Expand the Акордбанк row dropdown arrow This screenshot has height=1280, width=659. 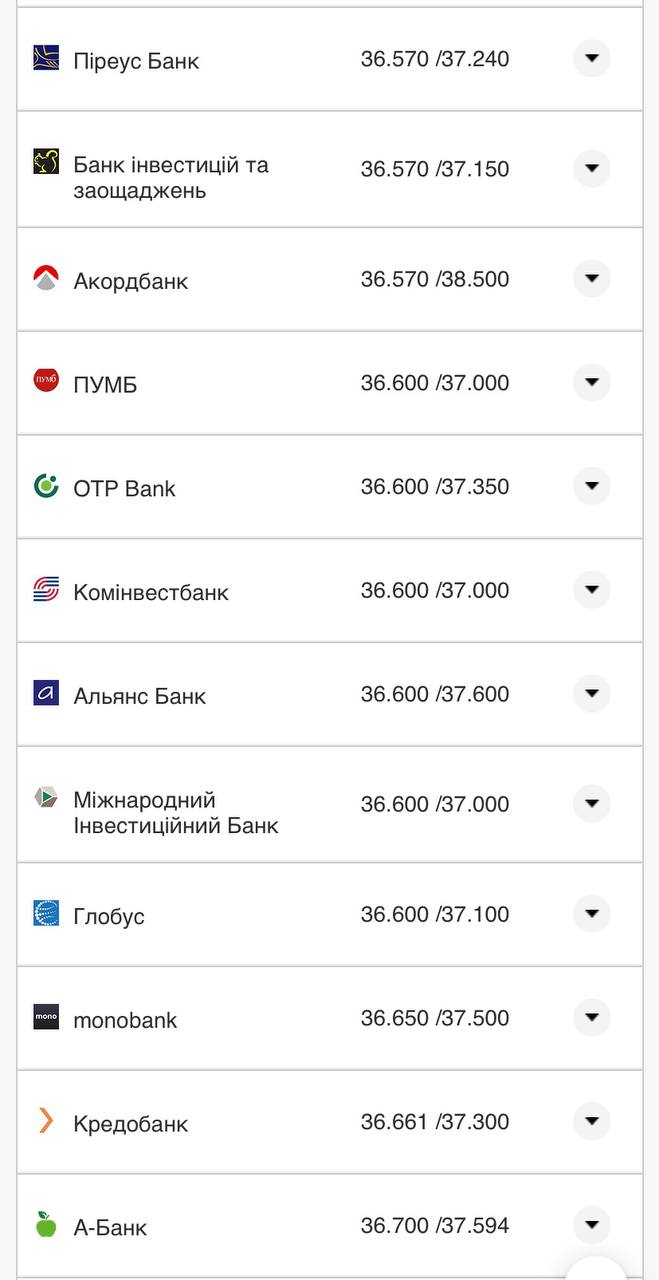[592, 278]
